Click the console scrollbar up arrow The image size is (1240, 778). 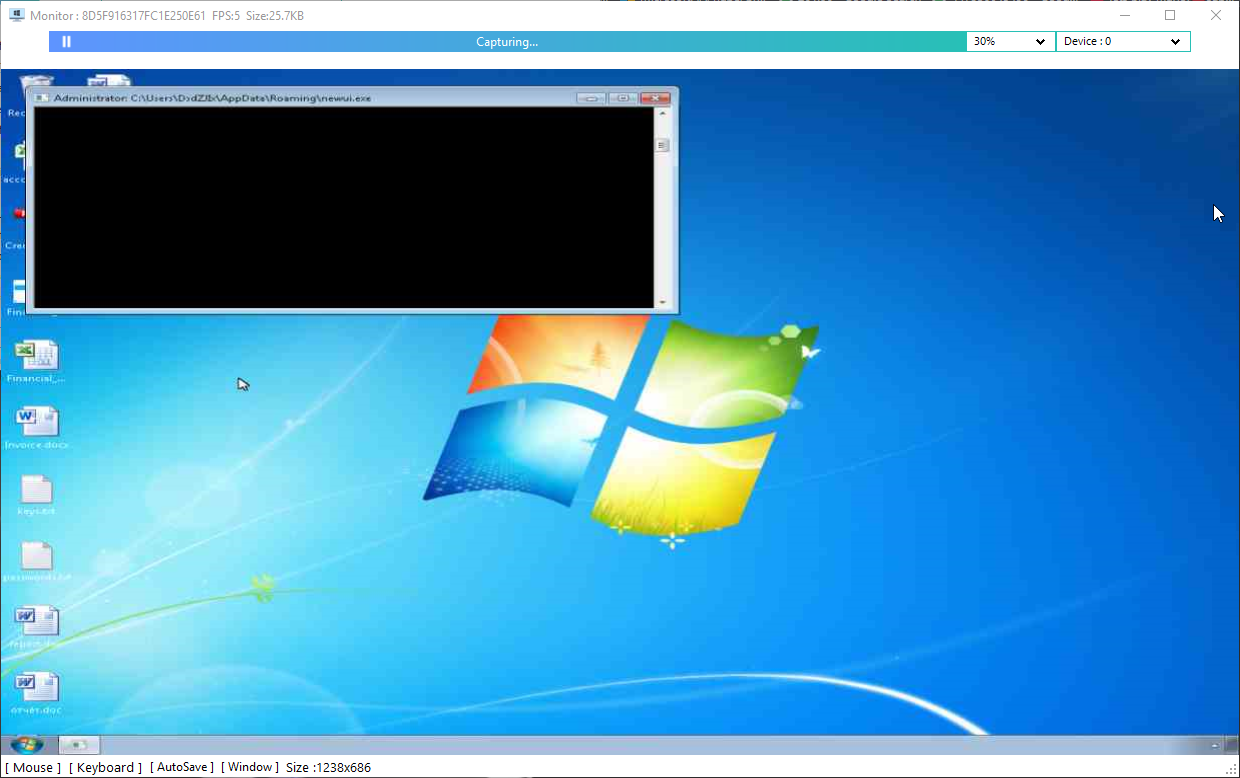click(x=662, y=113)
